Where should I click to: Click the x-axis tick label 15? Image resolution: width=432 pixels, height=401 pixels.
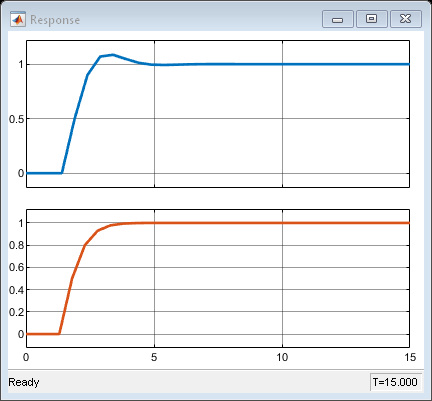pyautogui.click(x=410, y=357)
